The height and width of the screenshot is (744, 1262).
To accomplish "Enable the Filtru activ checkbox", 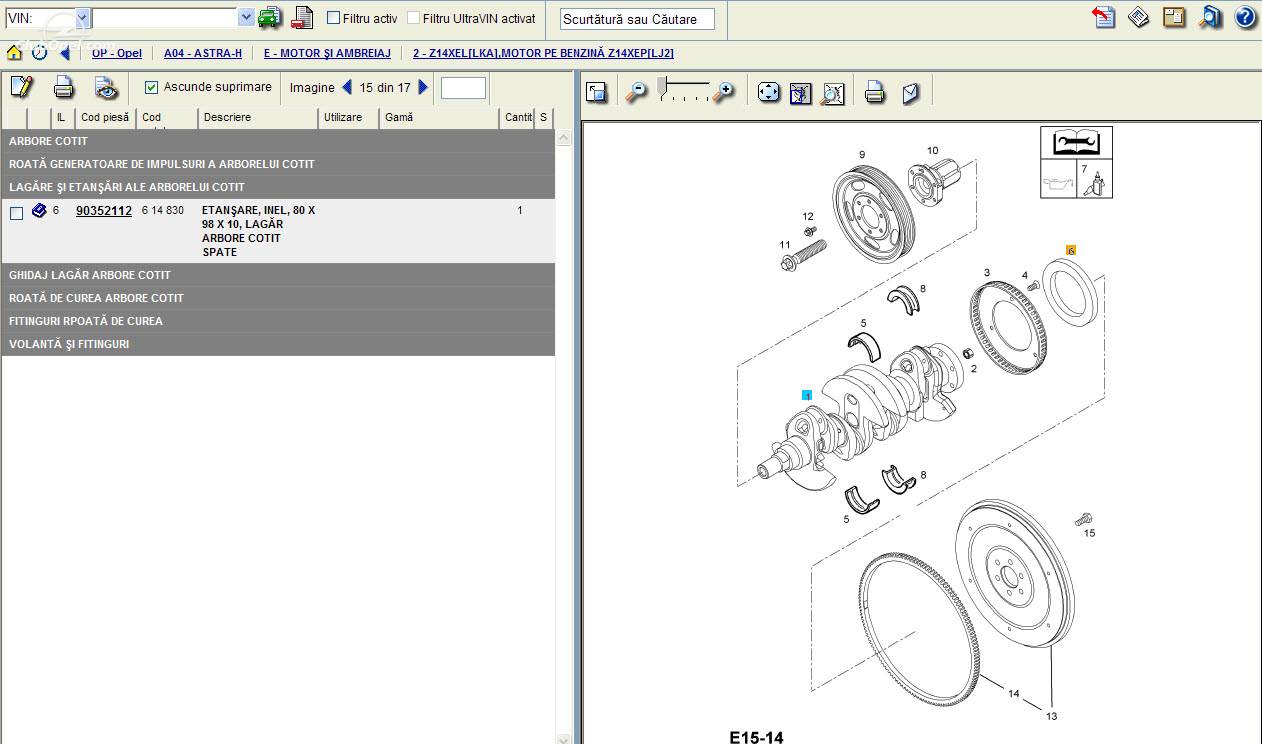I will coord(334,18).
